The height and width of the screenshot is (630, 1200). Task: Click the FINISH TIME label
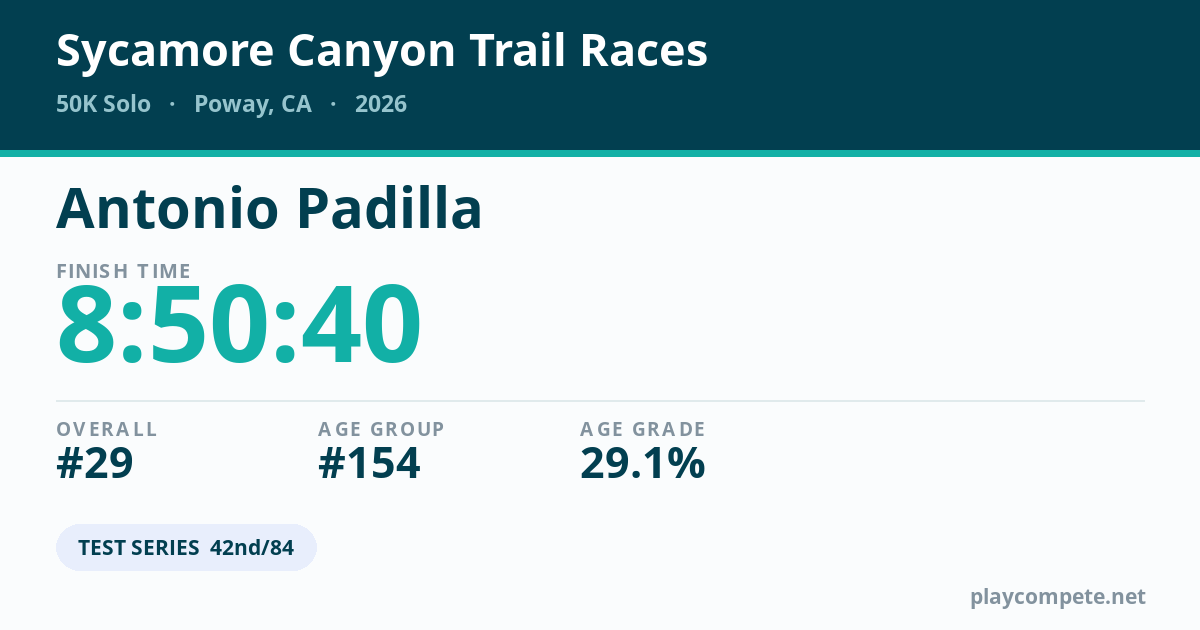124,271
